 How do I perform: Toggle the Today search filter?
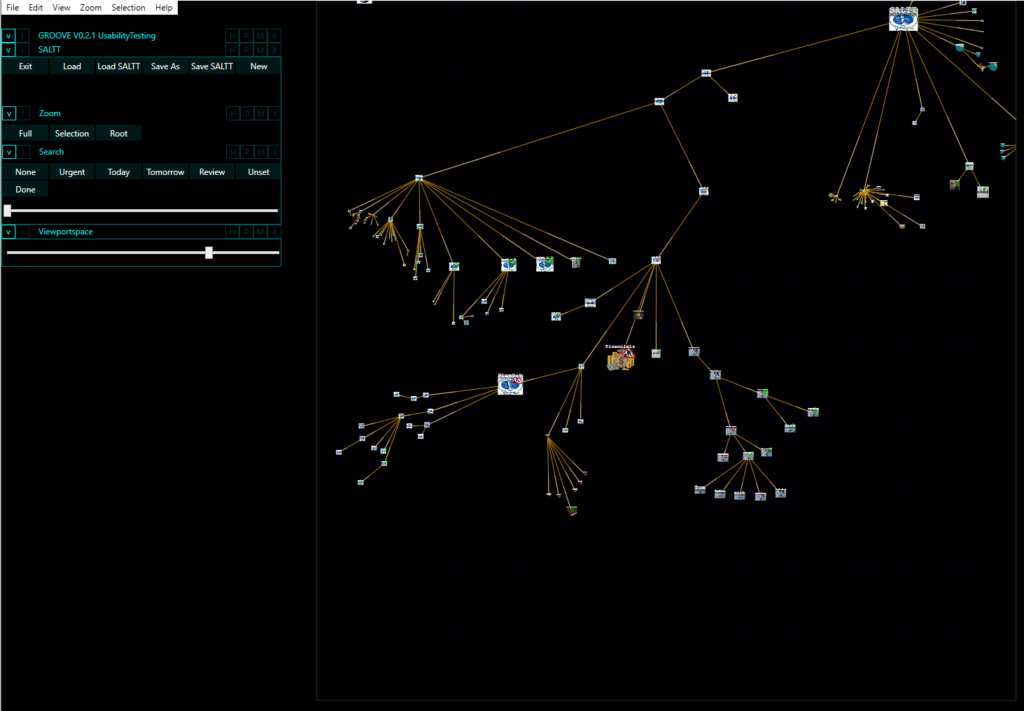tap(119, 172)
